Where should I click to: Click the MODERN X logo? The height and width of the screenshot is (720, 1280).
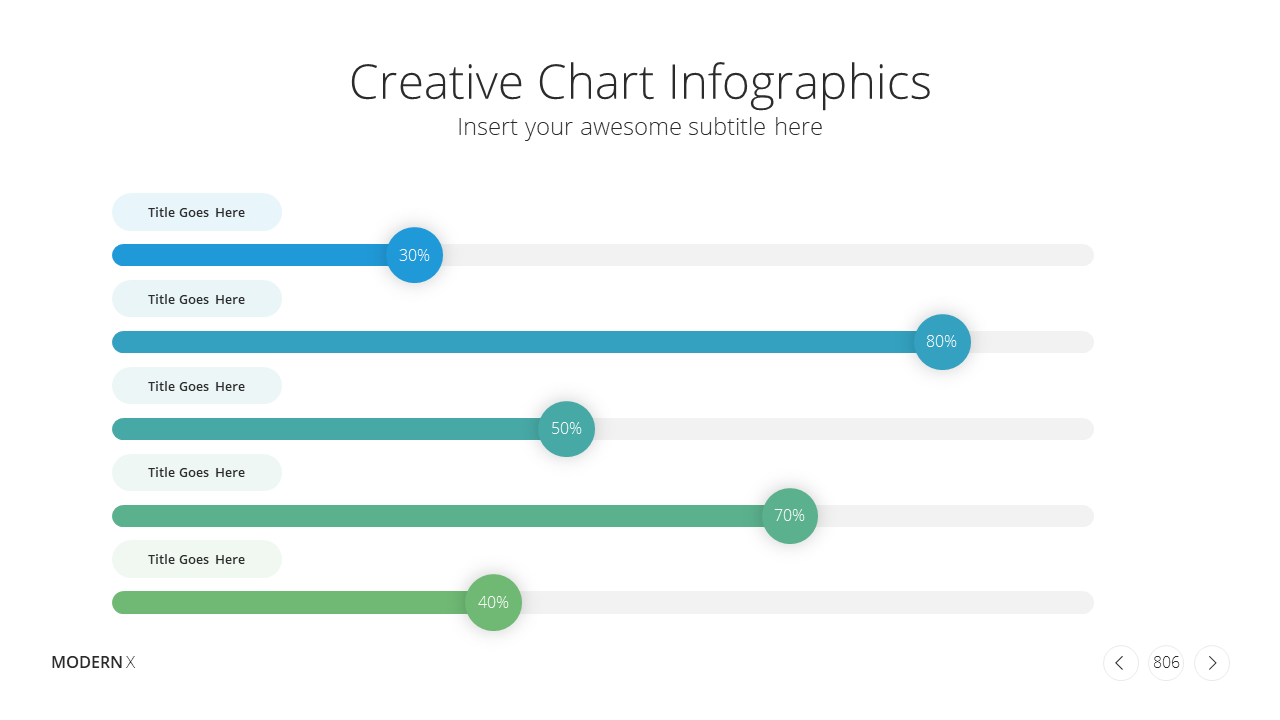pos(93,662)
